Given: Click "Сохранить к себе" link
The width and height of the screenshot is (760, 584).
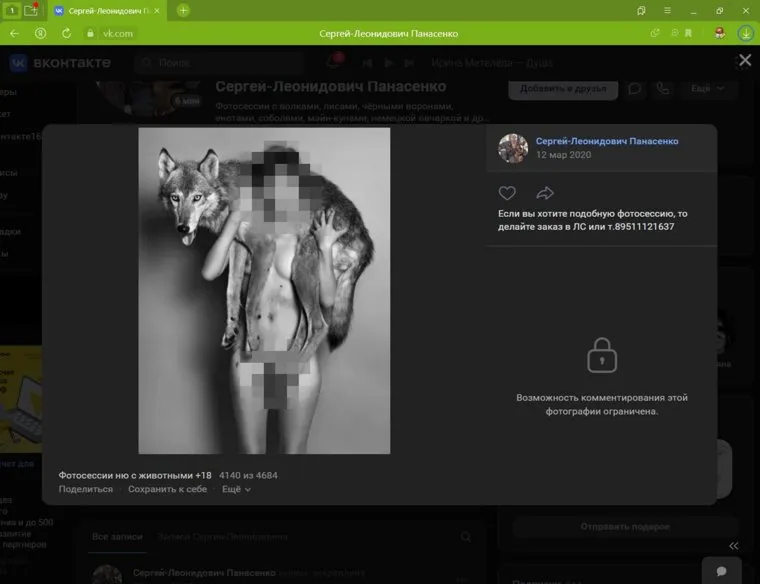Looking at the screenshot, I should 167,489.
